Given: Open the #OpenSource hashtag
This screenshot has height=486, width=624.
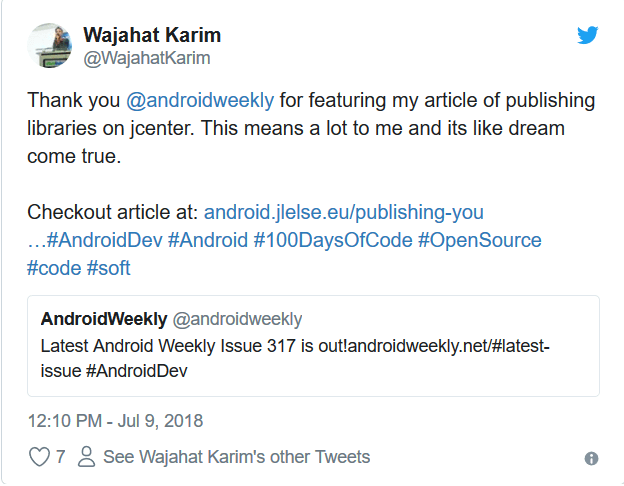Looking at the screenshot, I should (x=480, y=240).
